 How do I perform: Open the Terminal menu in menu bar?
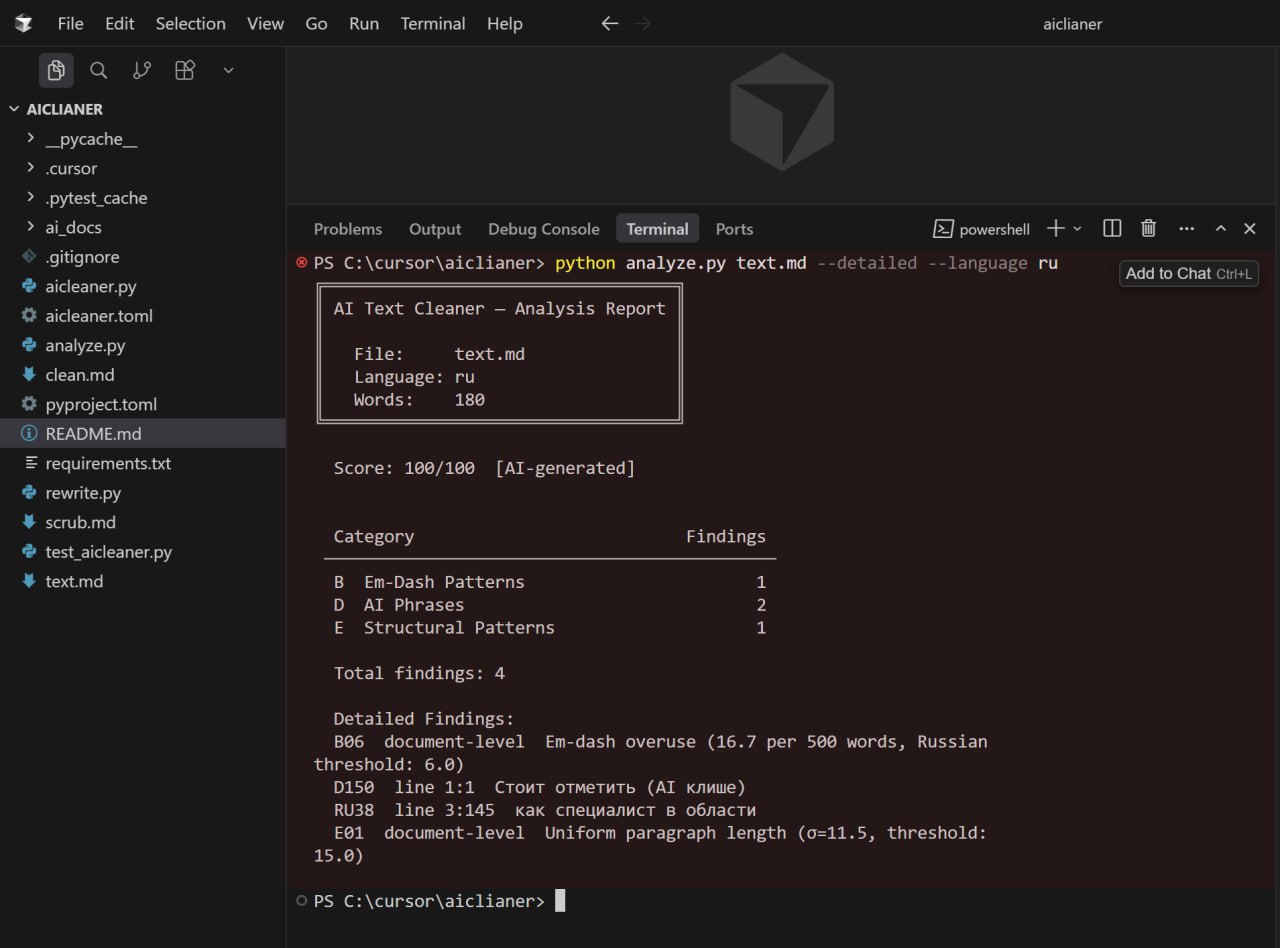point(432,24)
